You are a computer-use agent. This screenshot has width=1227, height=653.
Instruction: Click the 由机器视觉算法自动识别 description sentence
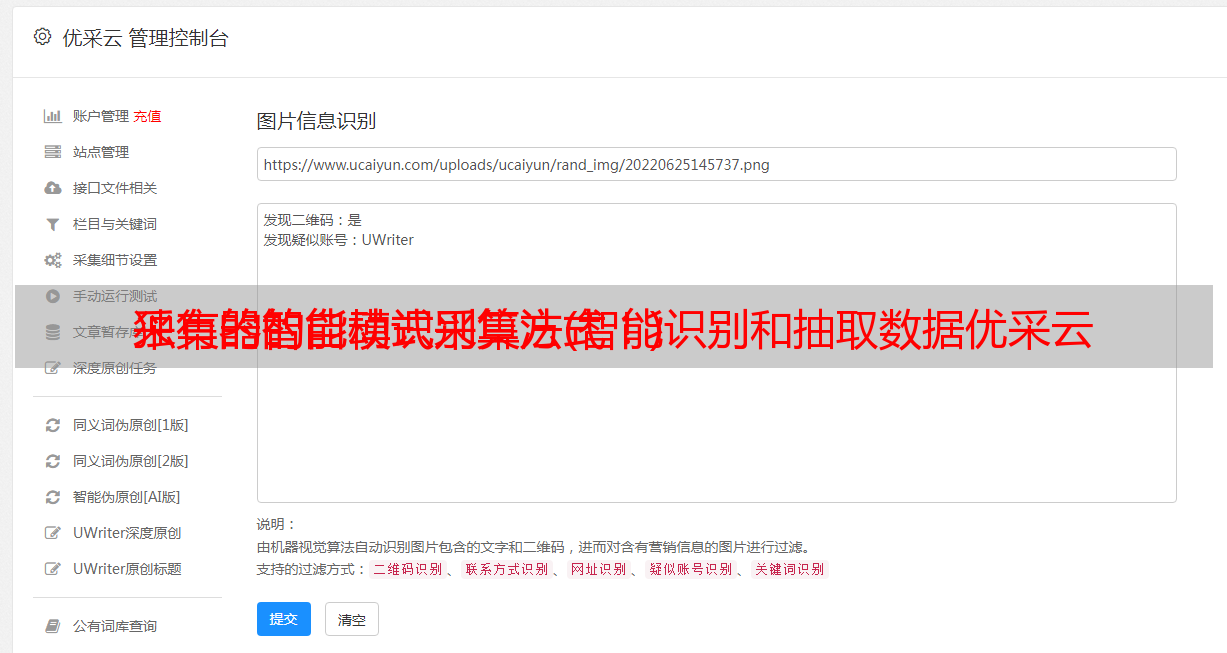pos(533,547)
